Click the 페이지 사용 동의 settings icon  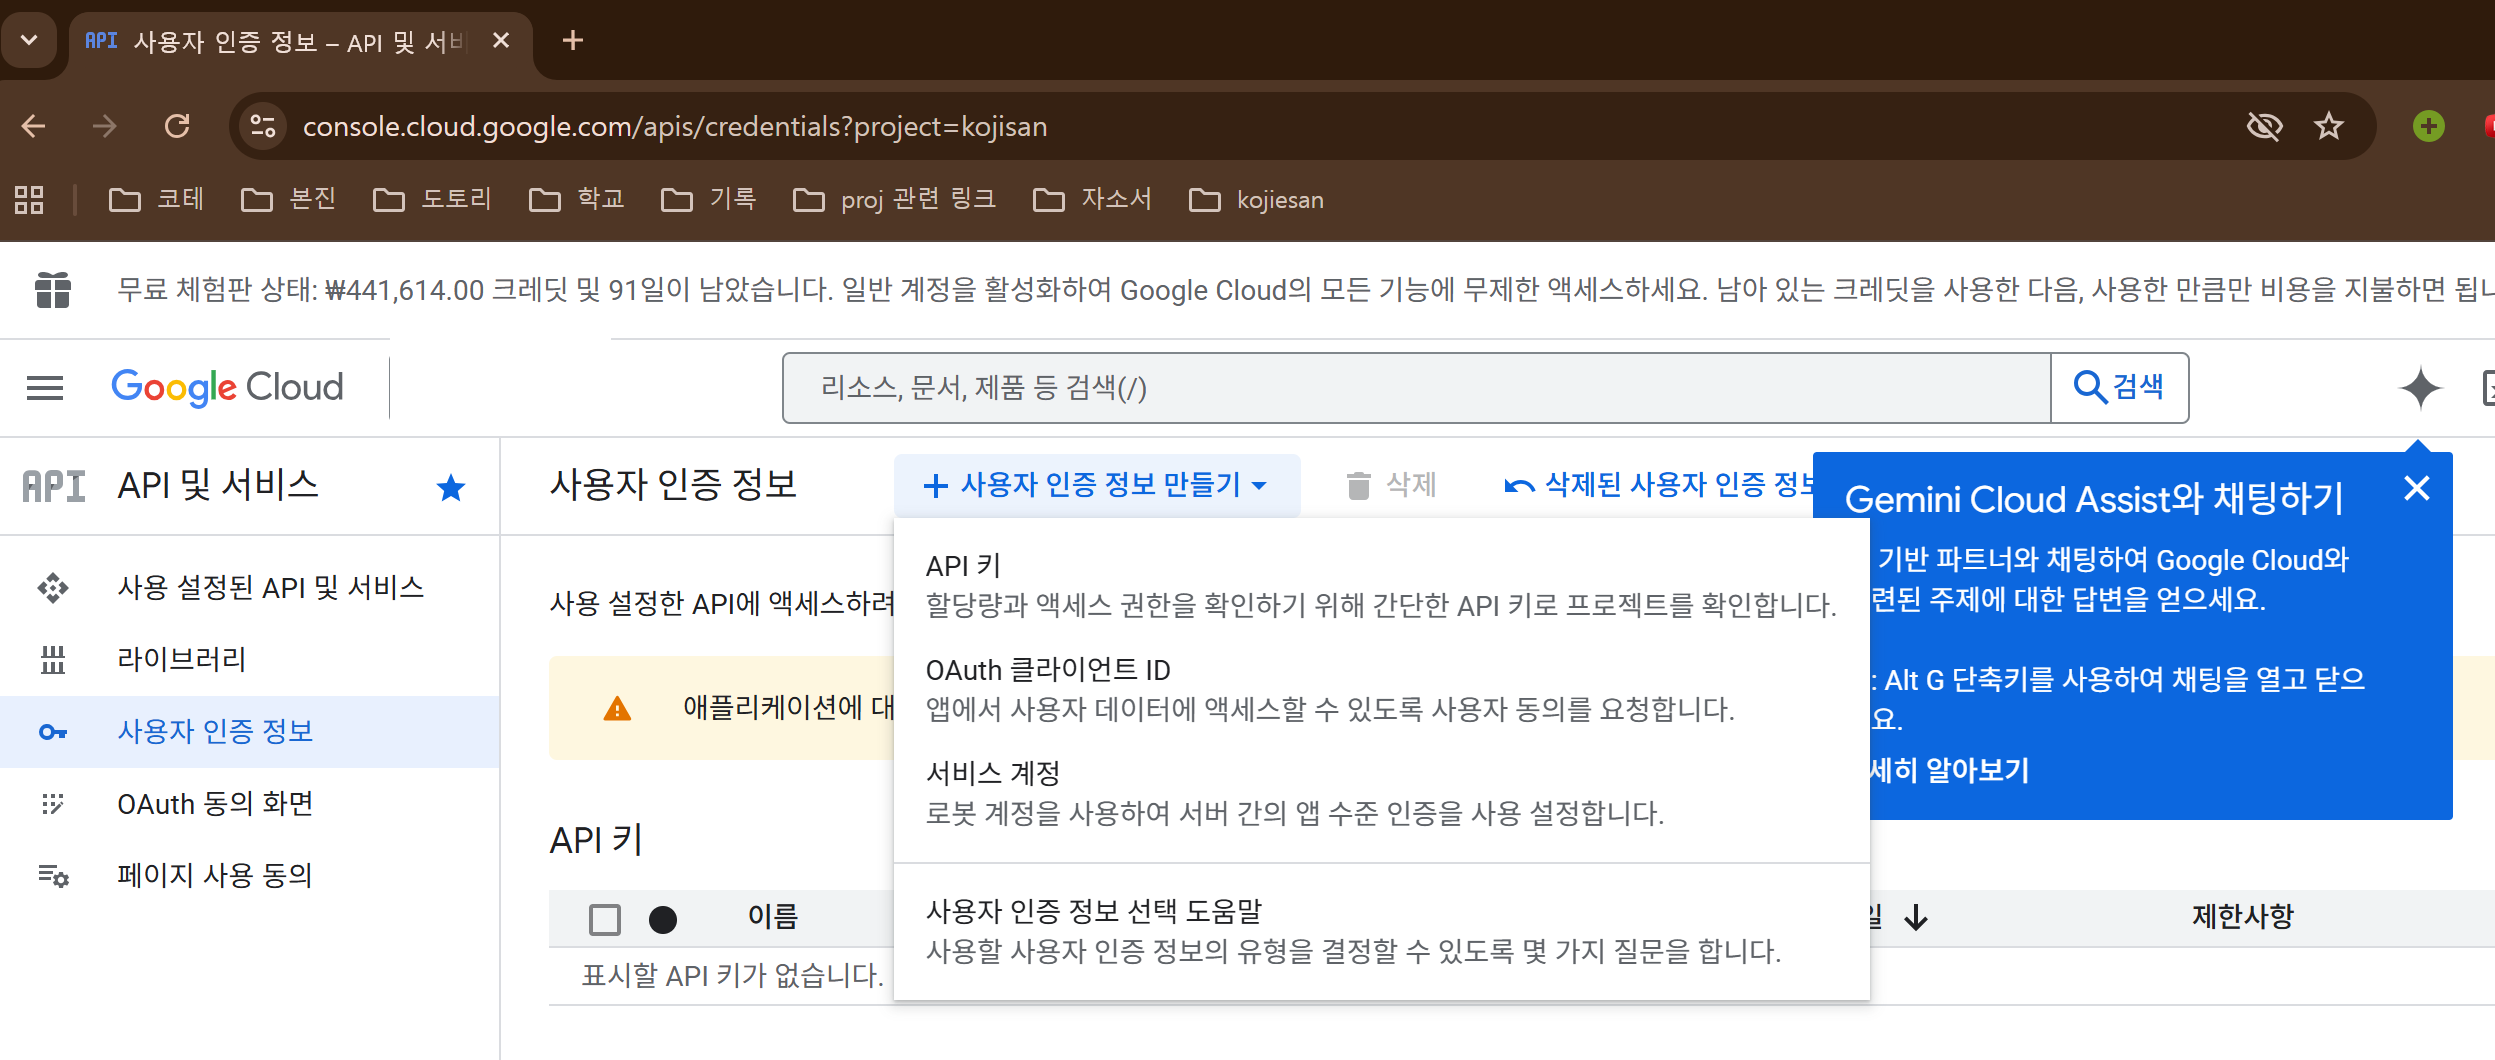tap(53, 876)
